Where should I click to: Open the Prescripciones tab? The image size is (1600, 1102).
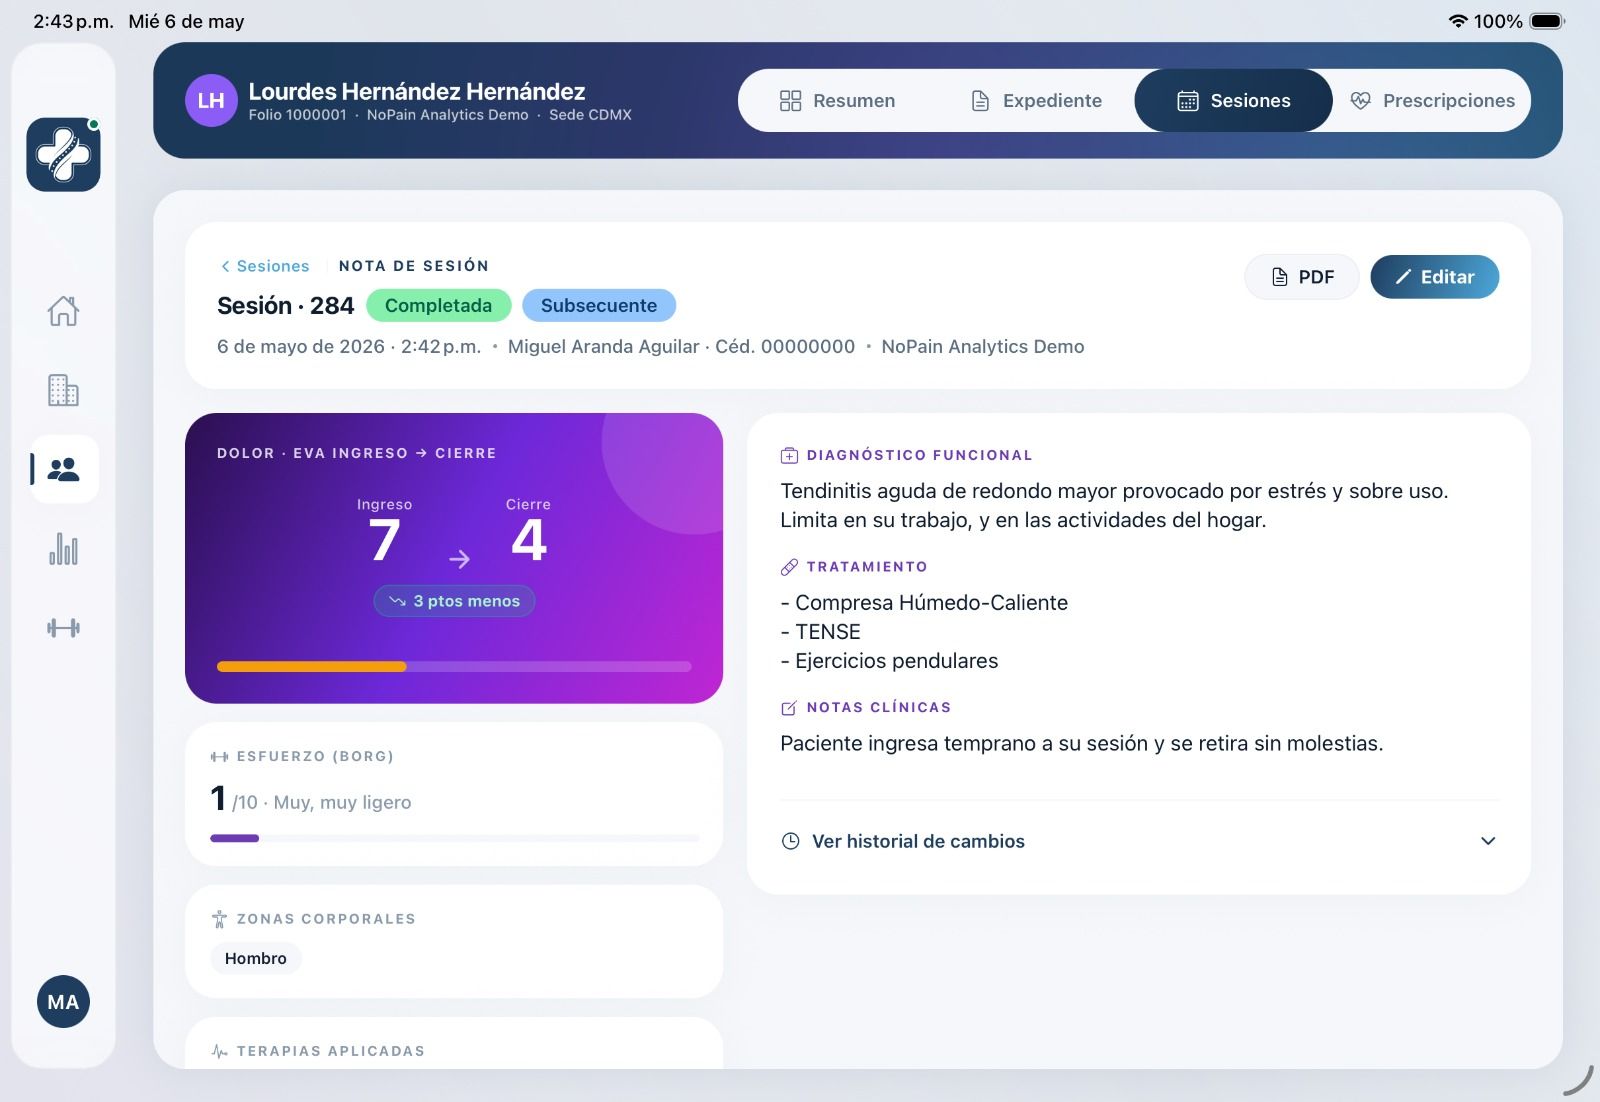(1432, 101)
